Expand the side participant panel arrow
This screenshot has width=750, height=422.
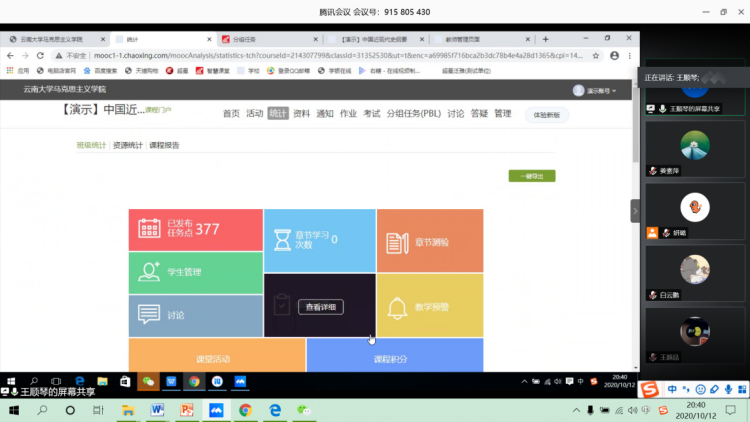click(x=634, y=211)
